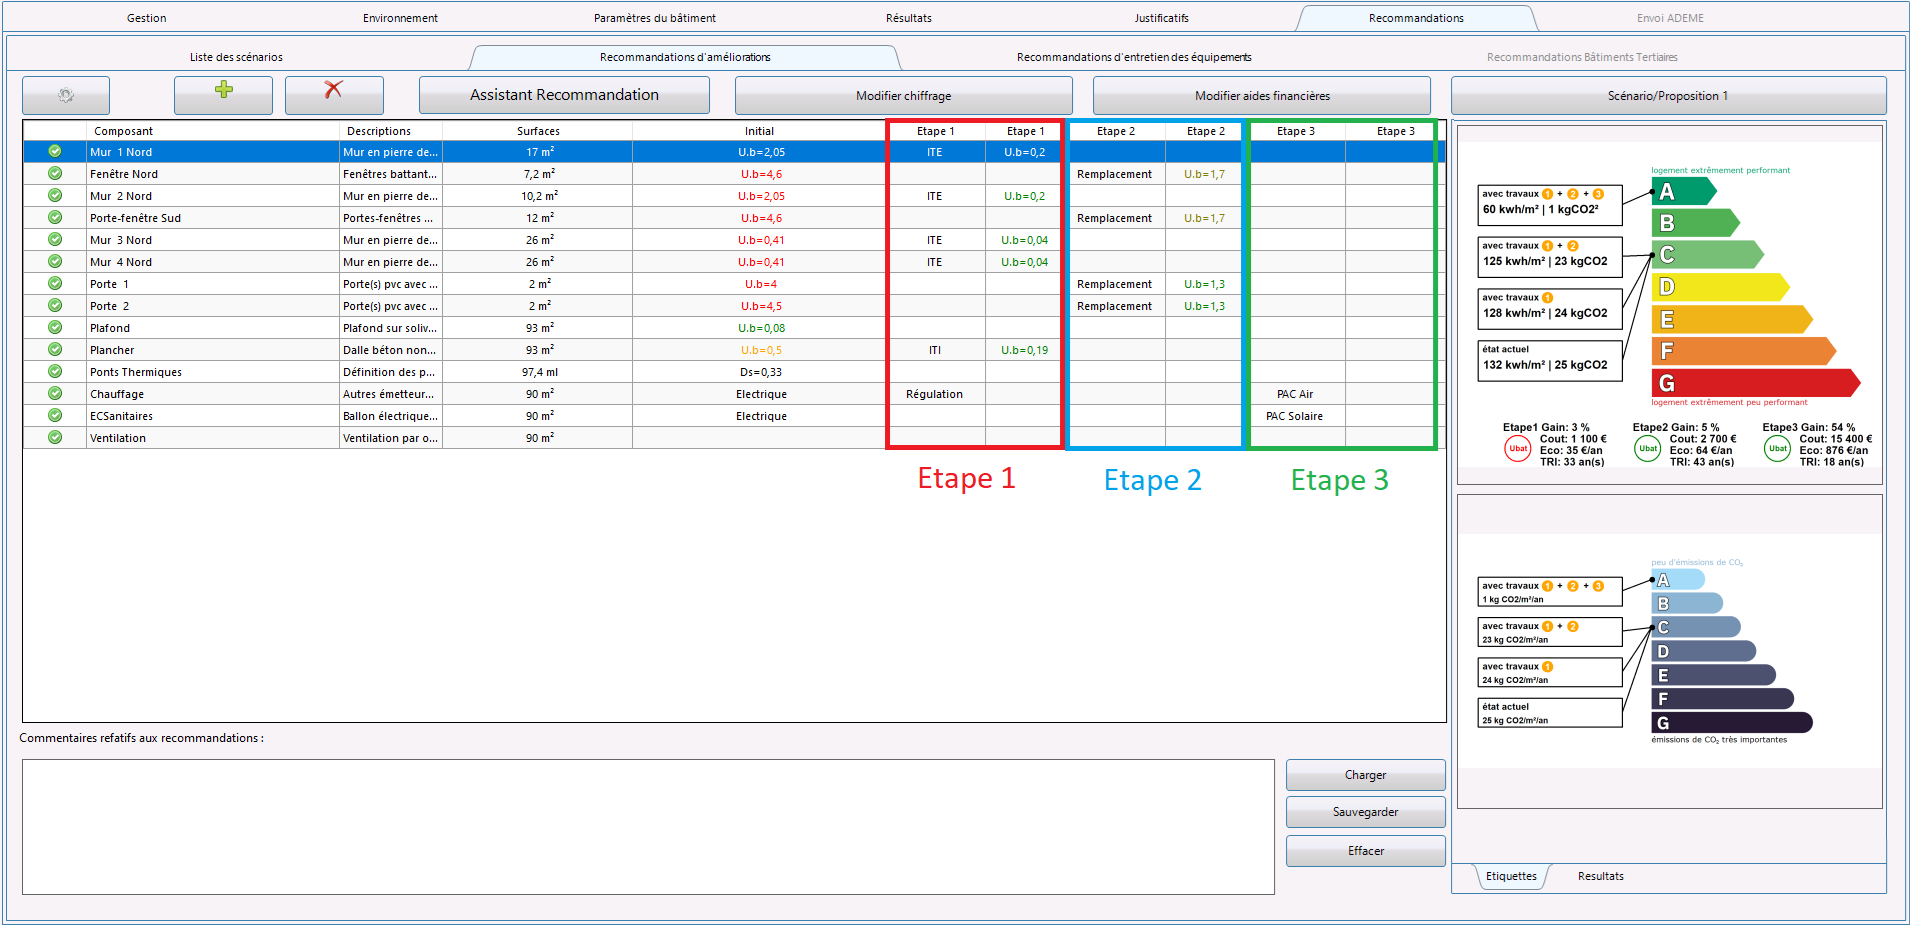Select the Plancher row name

[x=112, y=350]
